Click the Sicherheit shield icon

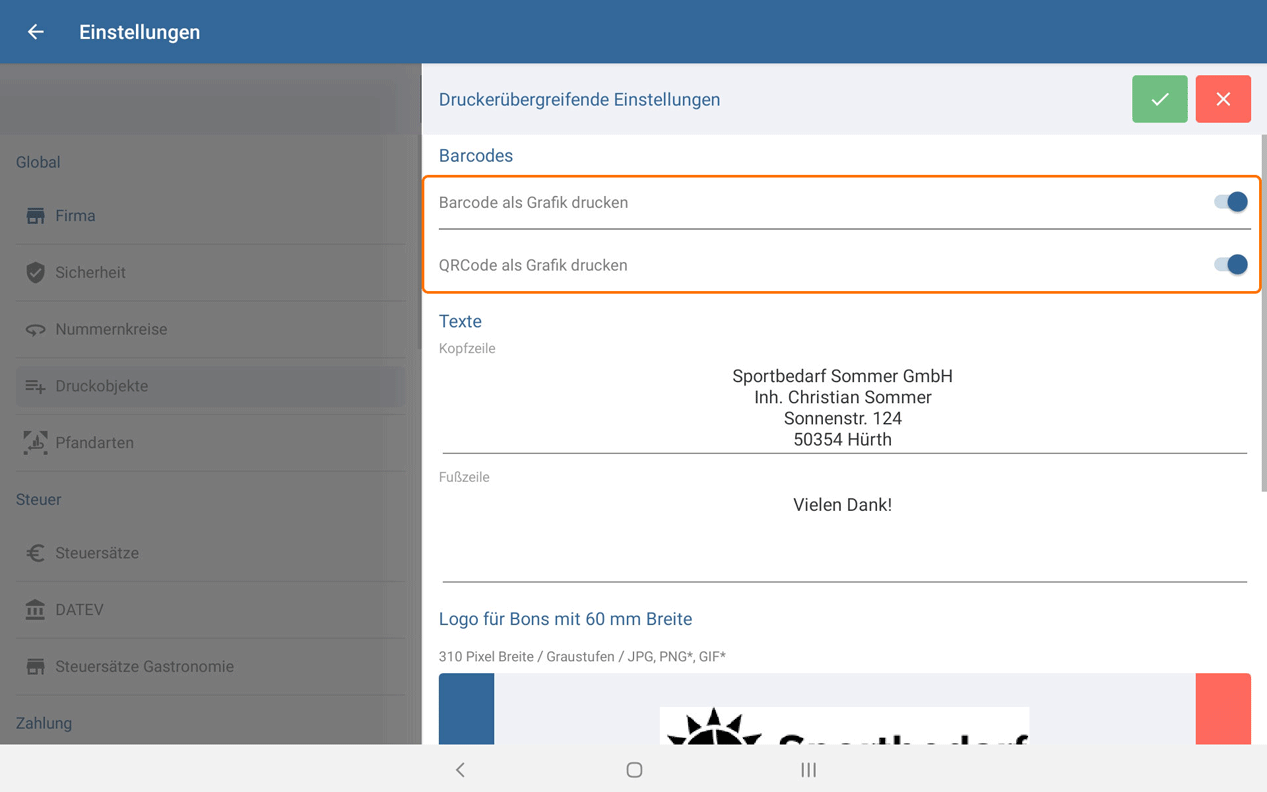click(35, 272)
